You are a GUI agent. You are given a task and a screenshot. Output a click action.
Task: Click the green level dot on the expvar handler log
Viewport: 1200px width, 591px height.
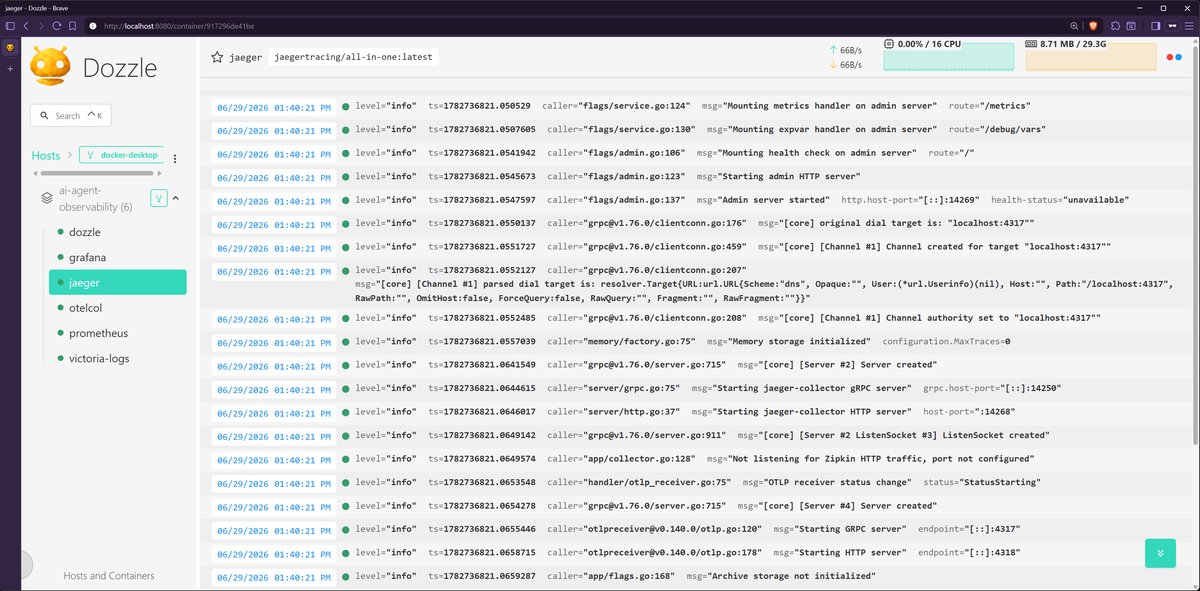pos(345,129)
